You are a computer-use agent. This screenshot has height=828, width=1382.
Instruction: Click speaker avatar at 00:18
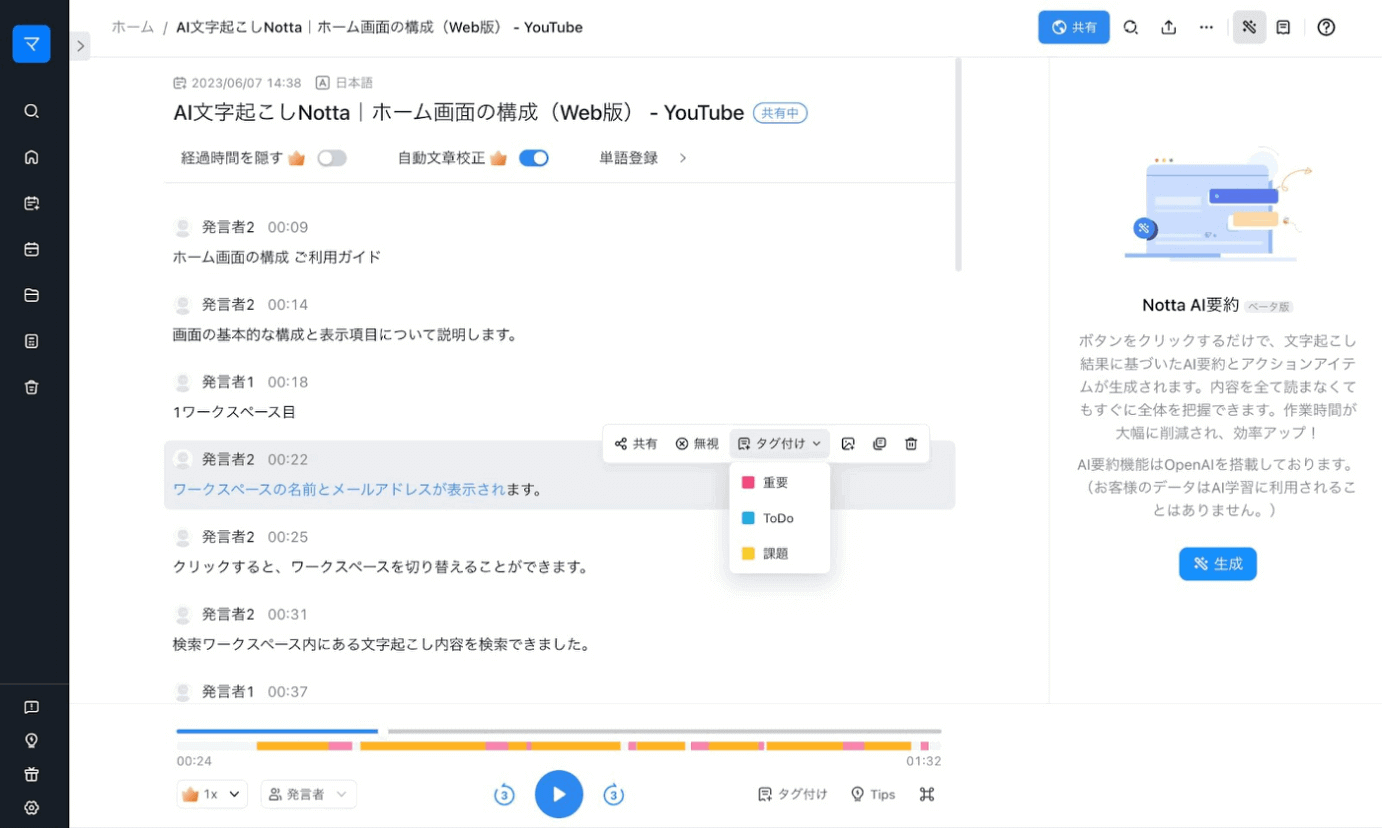coord(183,382)
